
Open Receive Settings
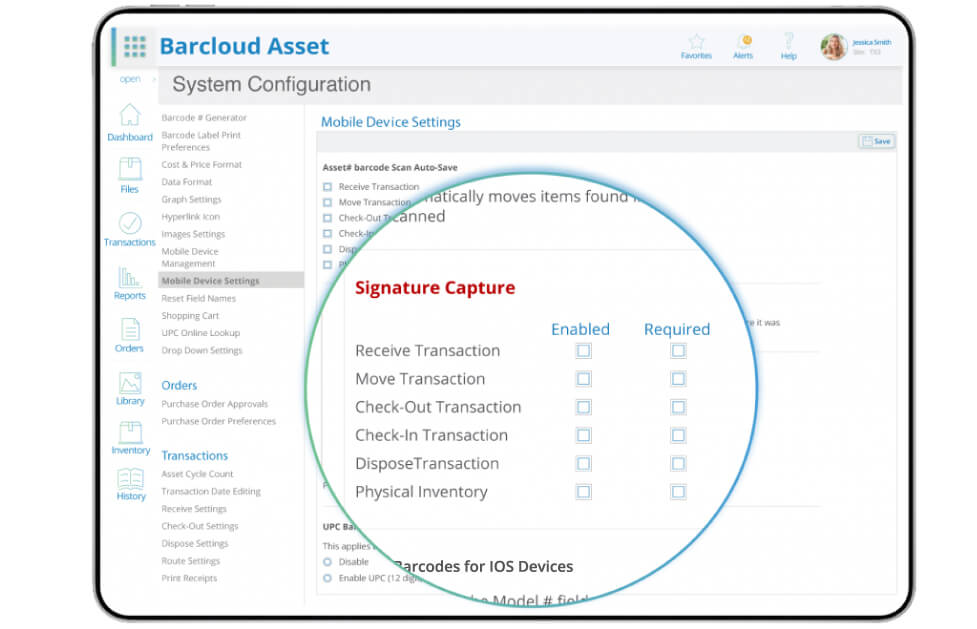(194, 509)
